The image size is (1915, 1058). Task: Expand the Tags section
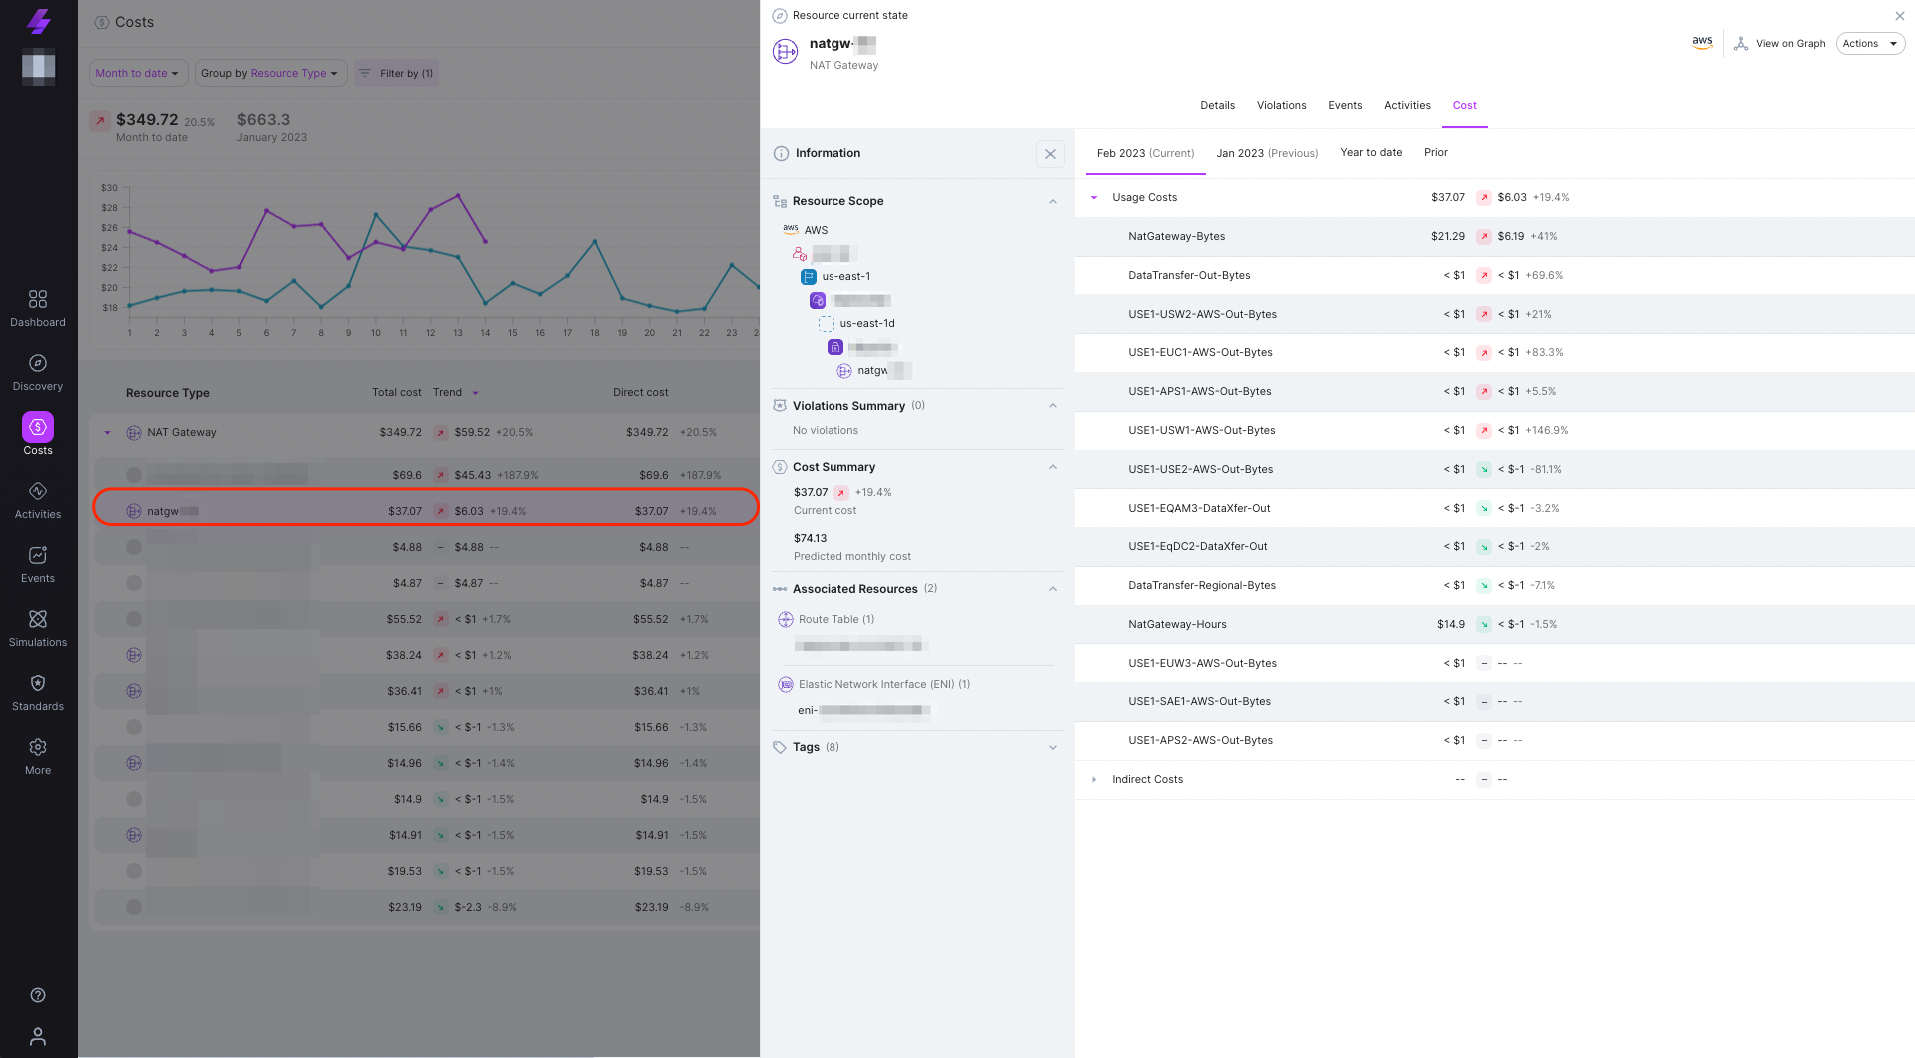(x=1051, y=747)
